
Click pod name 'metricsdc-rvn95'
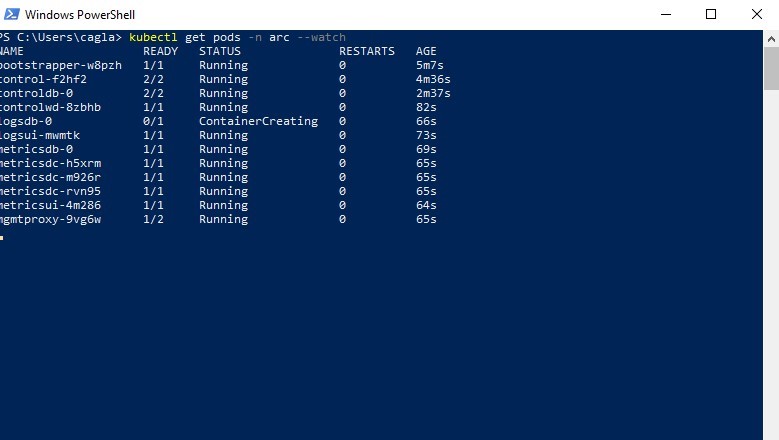pyautogui.click(x=50, y=191)
